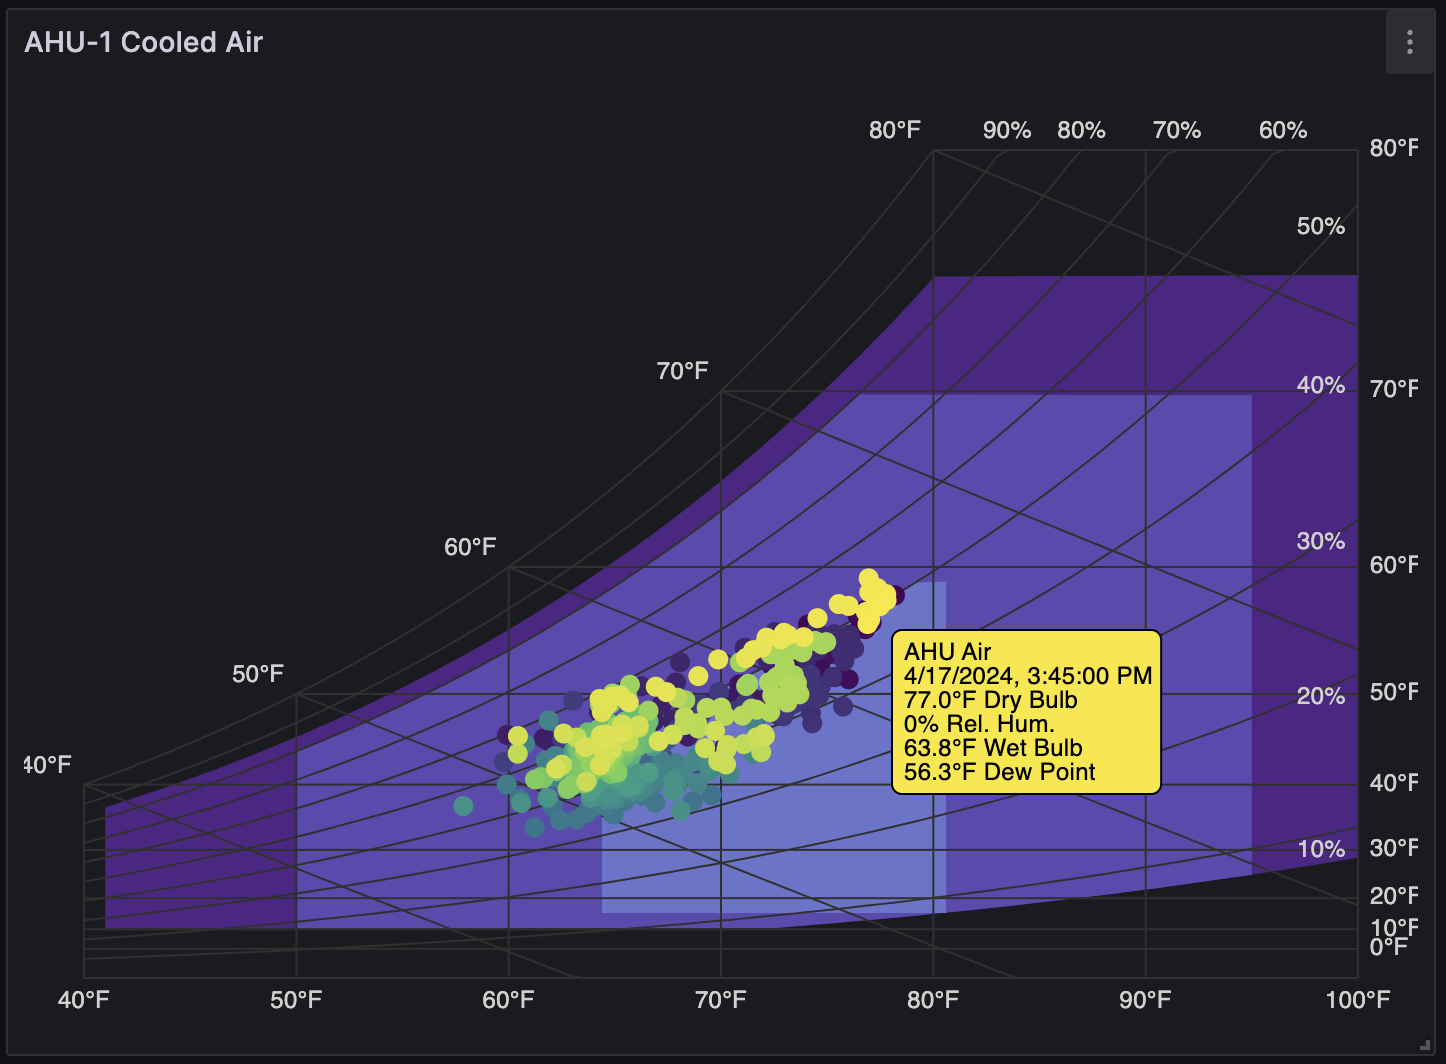Click the leftmost teal data point
The image size is (1446, 1064).
click(x=463, y=806)
